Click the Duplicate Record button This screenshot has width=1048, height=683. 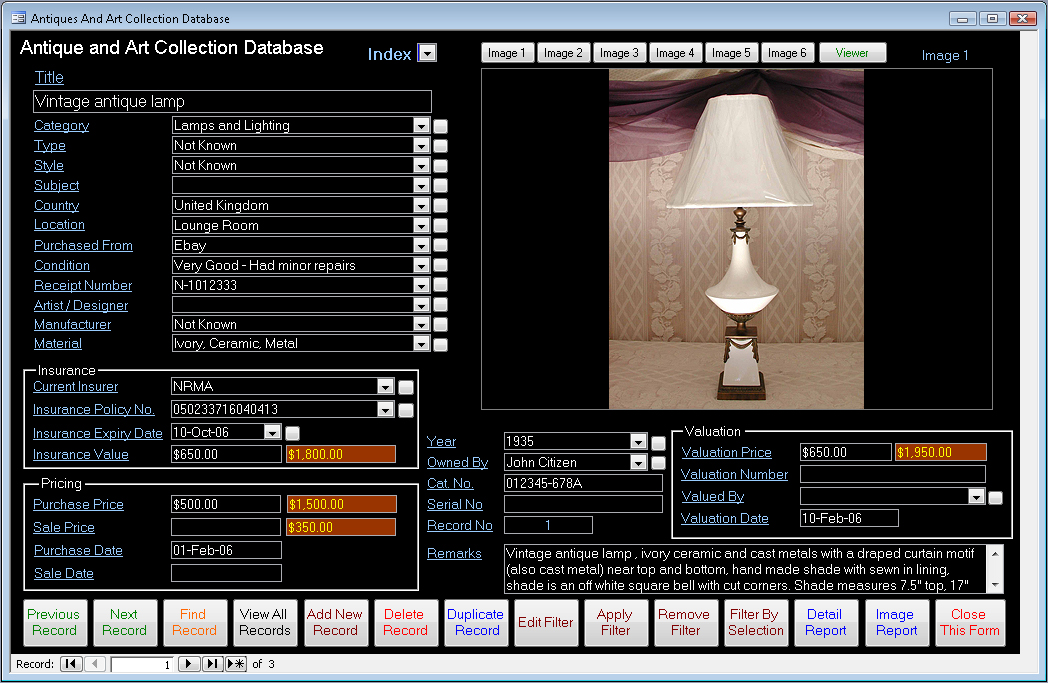pos(476,622)
